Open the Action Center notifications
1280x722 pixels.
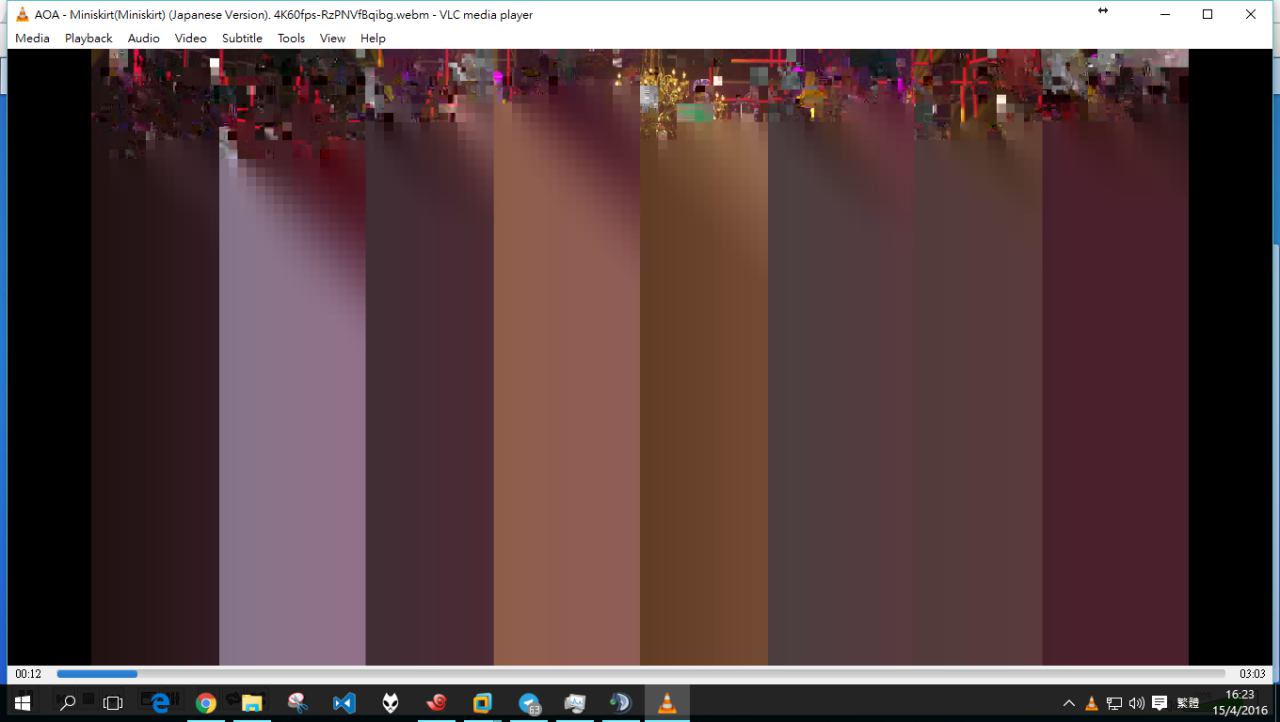tap(1160, 703)
